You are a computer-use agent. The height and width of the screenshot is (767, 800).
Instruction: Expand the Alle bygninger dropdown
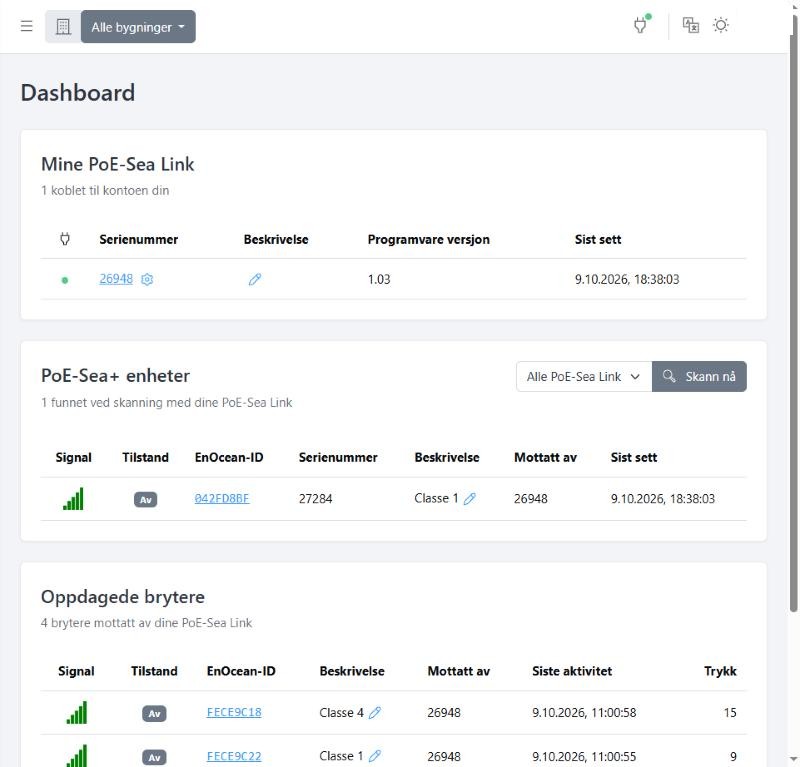tap(138, 27)
